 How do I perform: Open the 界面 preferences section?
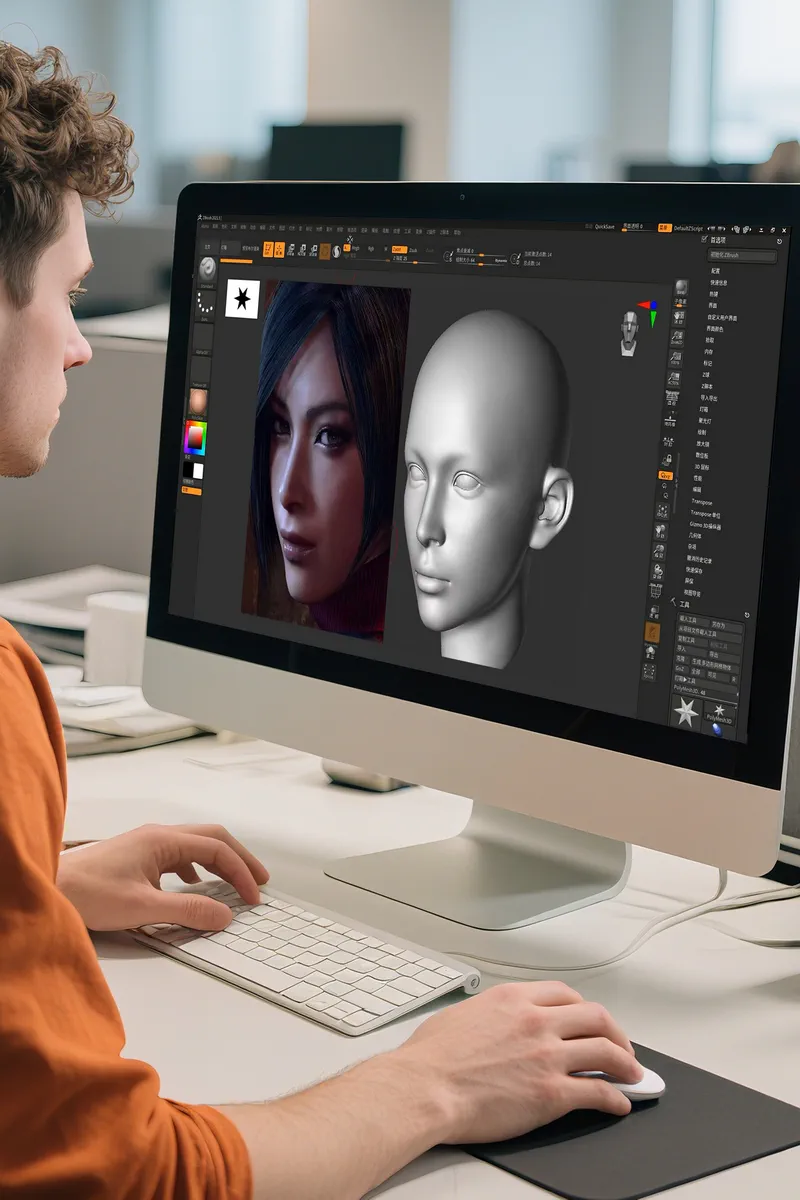713,305
